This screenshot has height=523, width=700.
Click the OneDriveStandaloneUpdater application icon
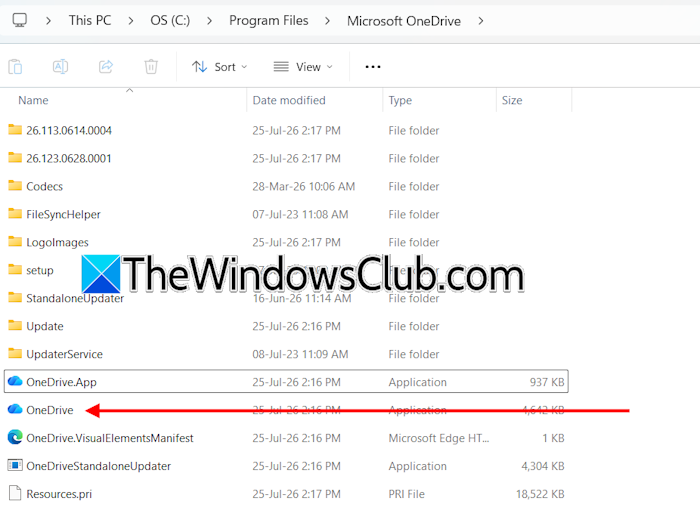15,465
